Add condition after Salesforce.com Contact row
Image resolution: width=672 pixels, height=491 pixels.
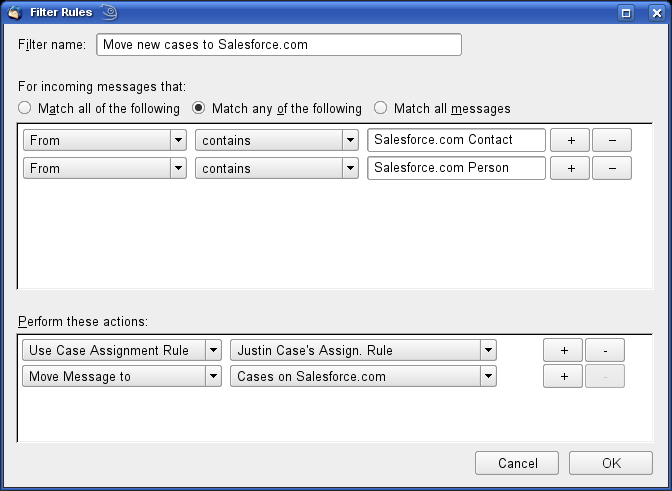570,140
